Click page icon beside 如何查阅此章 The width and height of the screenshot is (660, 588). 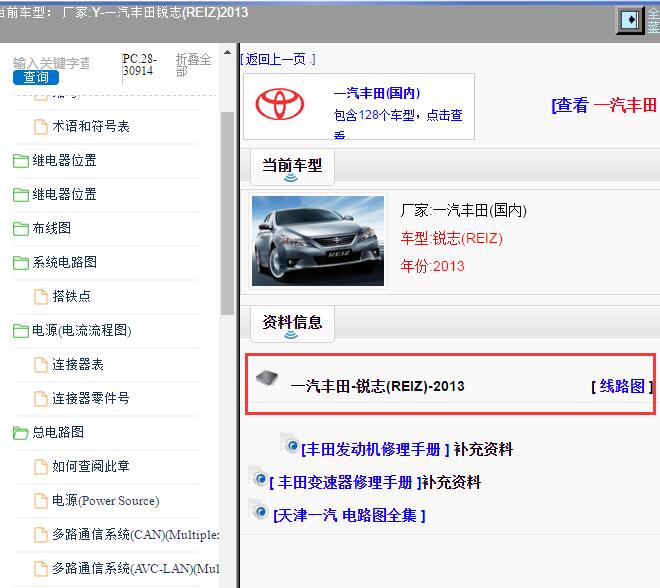(41, 467)
